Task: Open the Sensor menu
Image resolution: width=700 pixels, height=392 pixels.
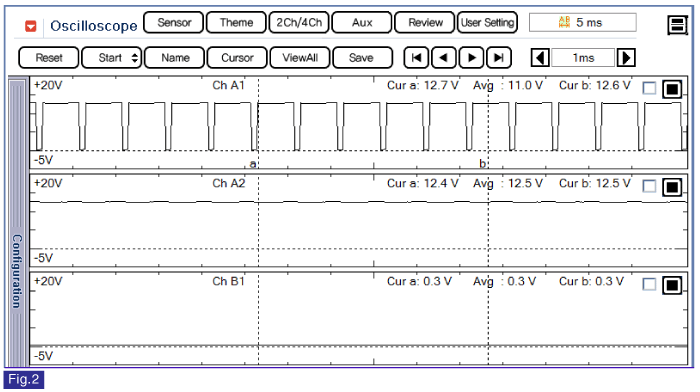Action: [x=174, y=23]
